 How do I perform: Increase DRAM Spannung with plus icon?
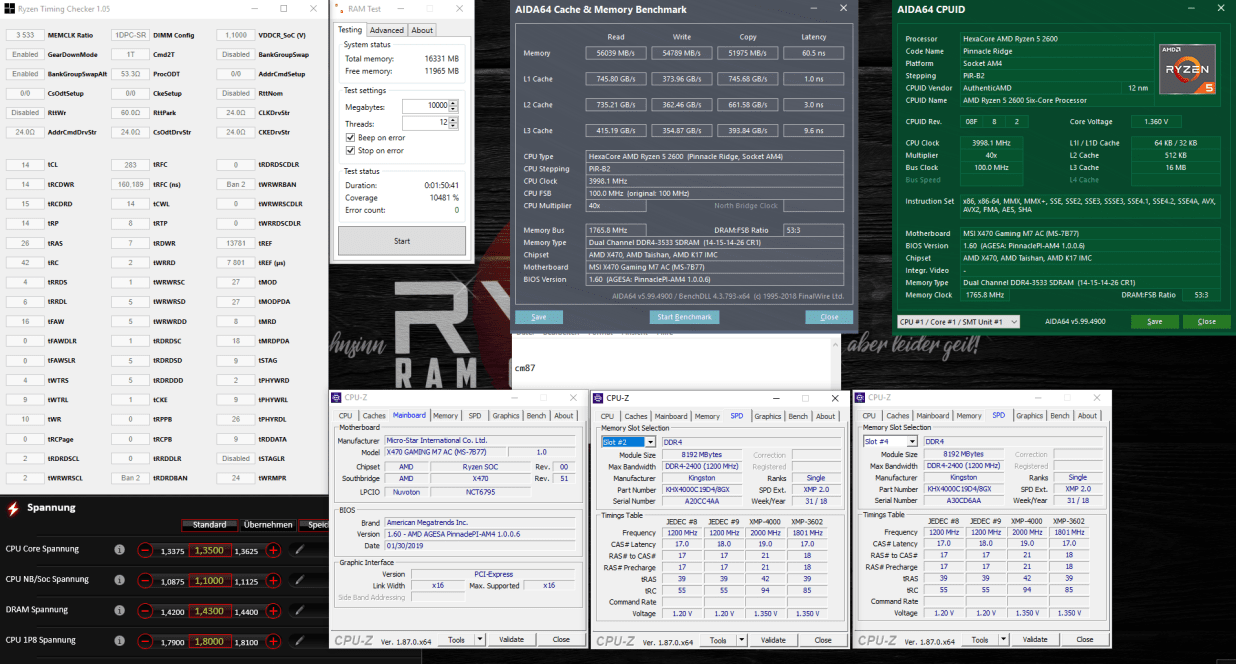275,610
